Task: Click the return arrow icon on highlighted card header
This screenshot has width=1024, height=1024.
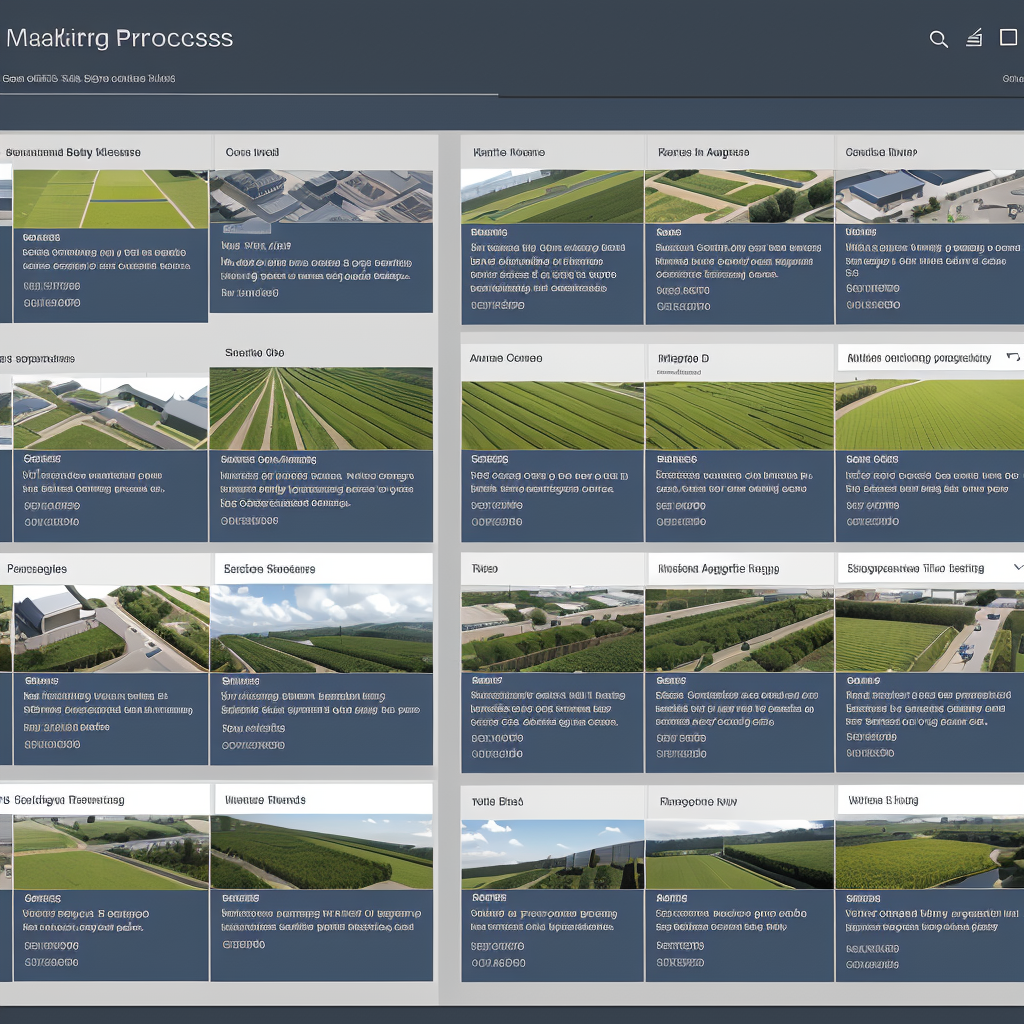Action: [x=1012, y=357]
